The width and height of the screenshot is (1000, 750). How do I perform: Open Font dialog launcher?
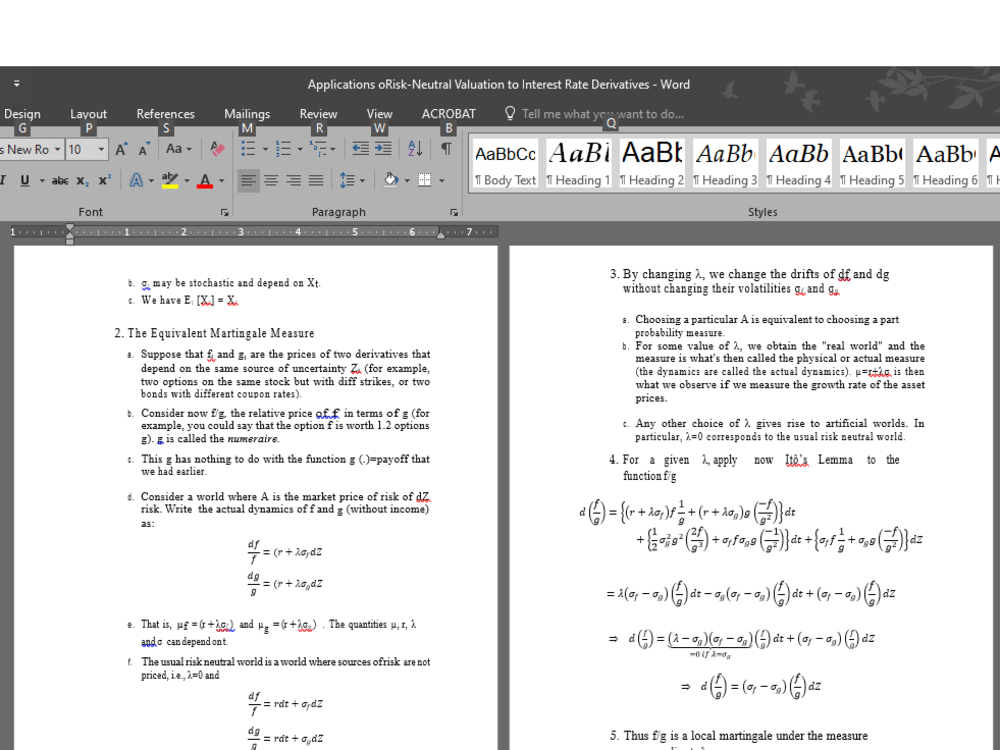[x=224, y=212]
